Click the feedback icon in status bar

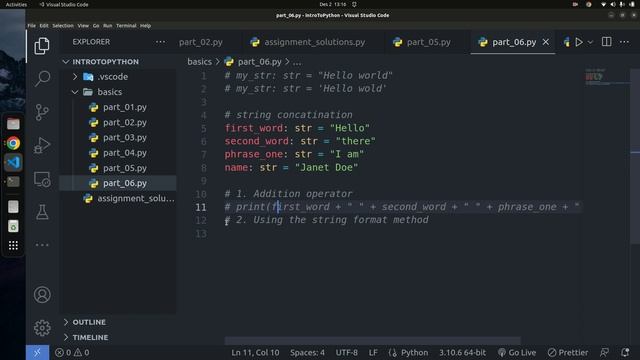point(604,353)
